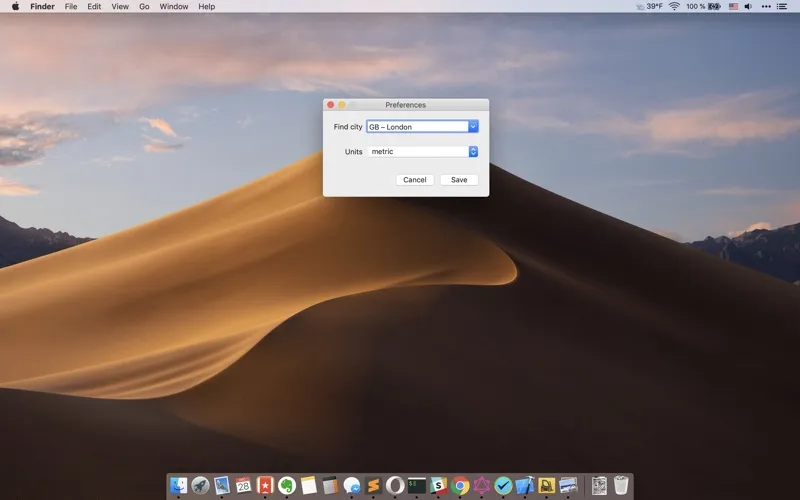The width and height of the screenshot is (800, 500).
Task: Open the Mail stamp icon in dock
Action: [222, 485]
